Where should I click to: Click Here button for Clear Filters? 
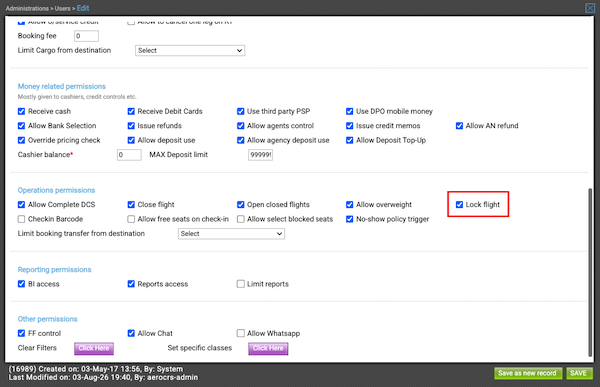tap(94, 348)
